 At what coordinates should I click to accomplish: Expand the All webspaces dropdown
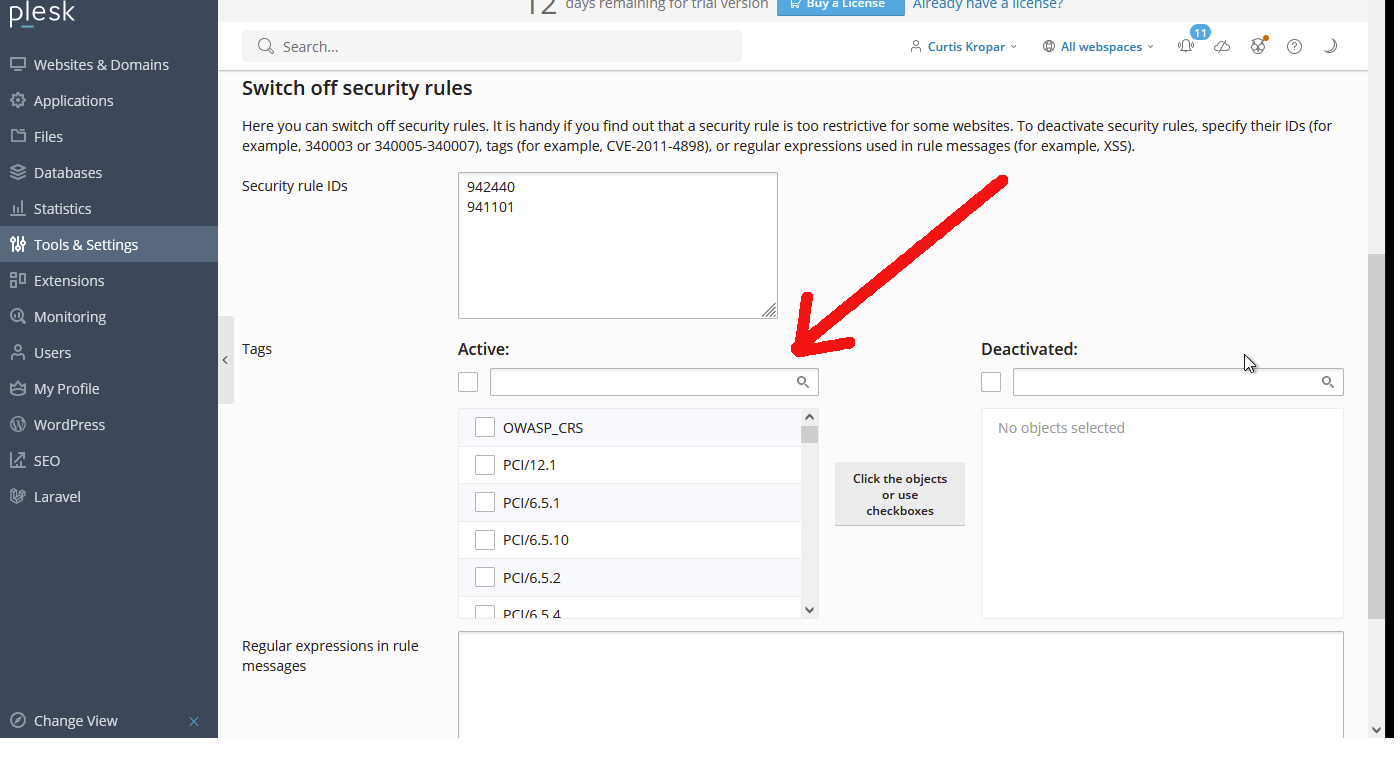[1098, 46]
